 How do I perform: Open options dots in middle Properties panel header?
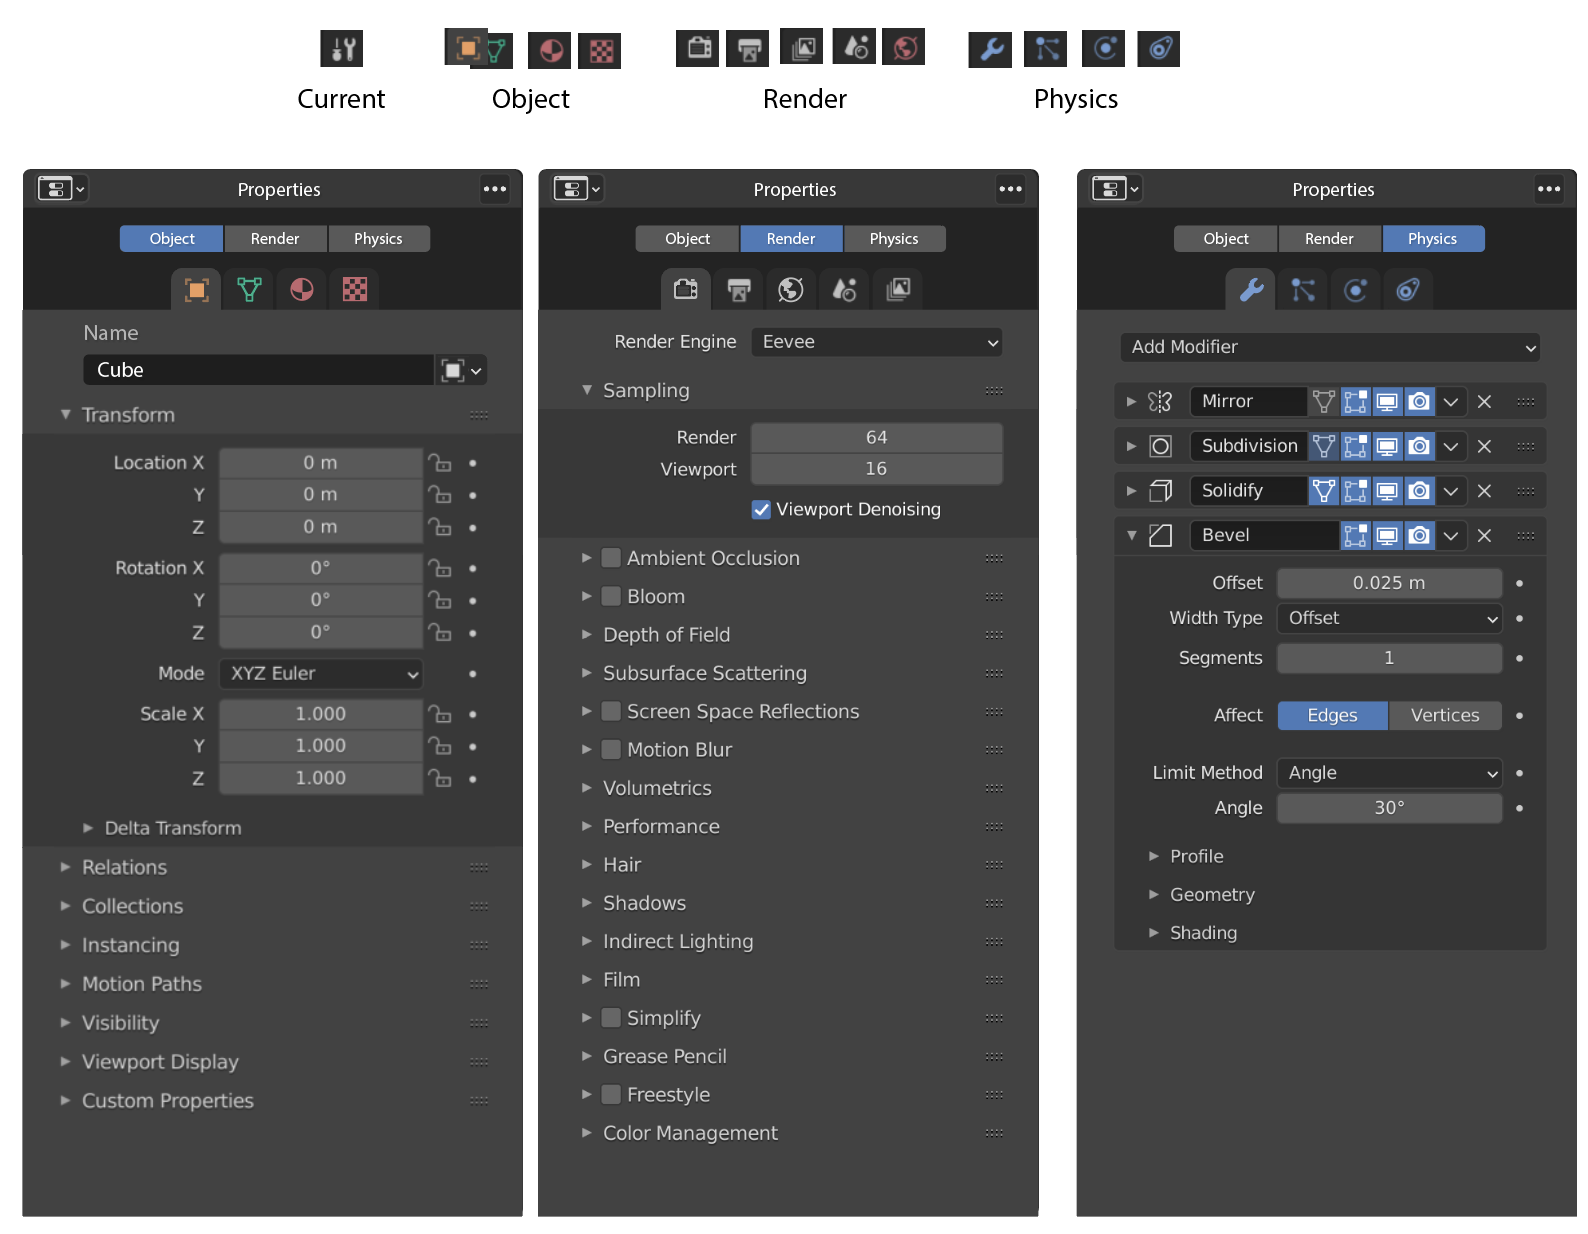tap(1011, 189)
